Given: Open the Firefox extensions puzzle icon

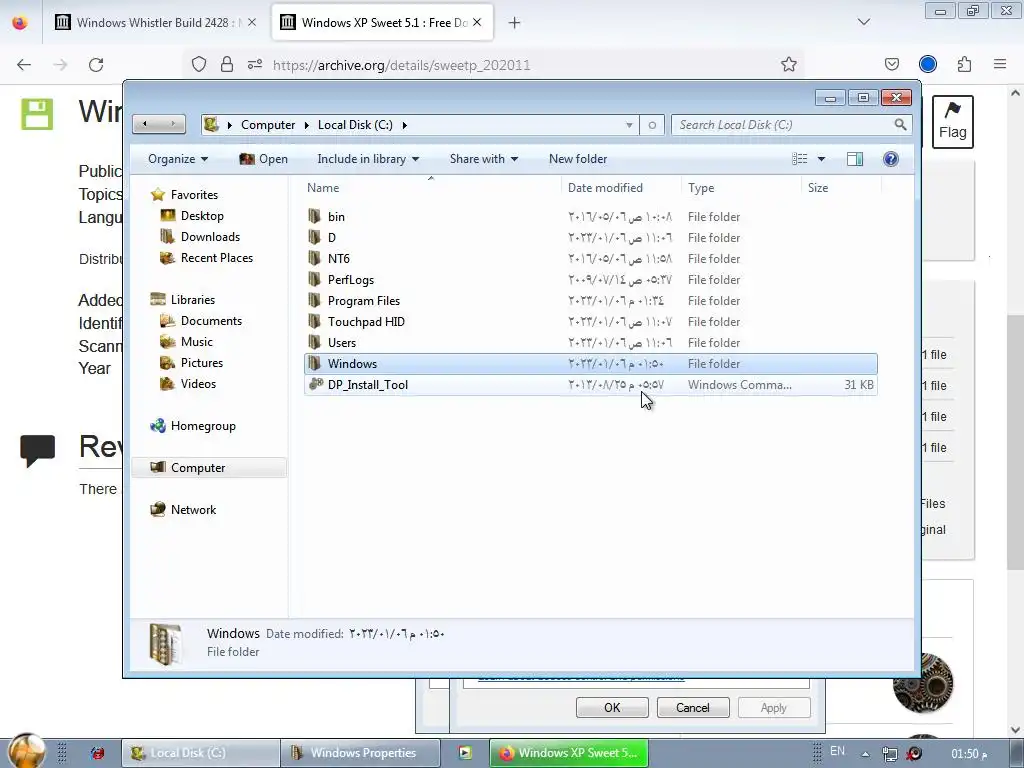Looking at the screenshot, I should [964, 64].
